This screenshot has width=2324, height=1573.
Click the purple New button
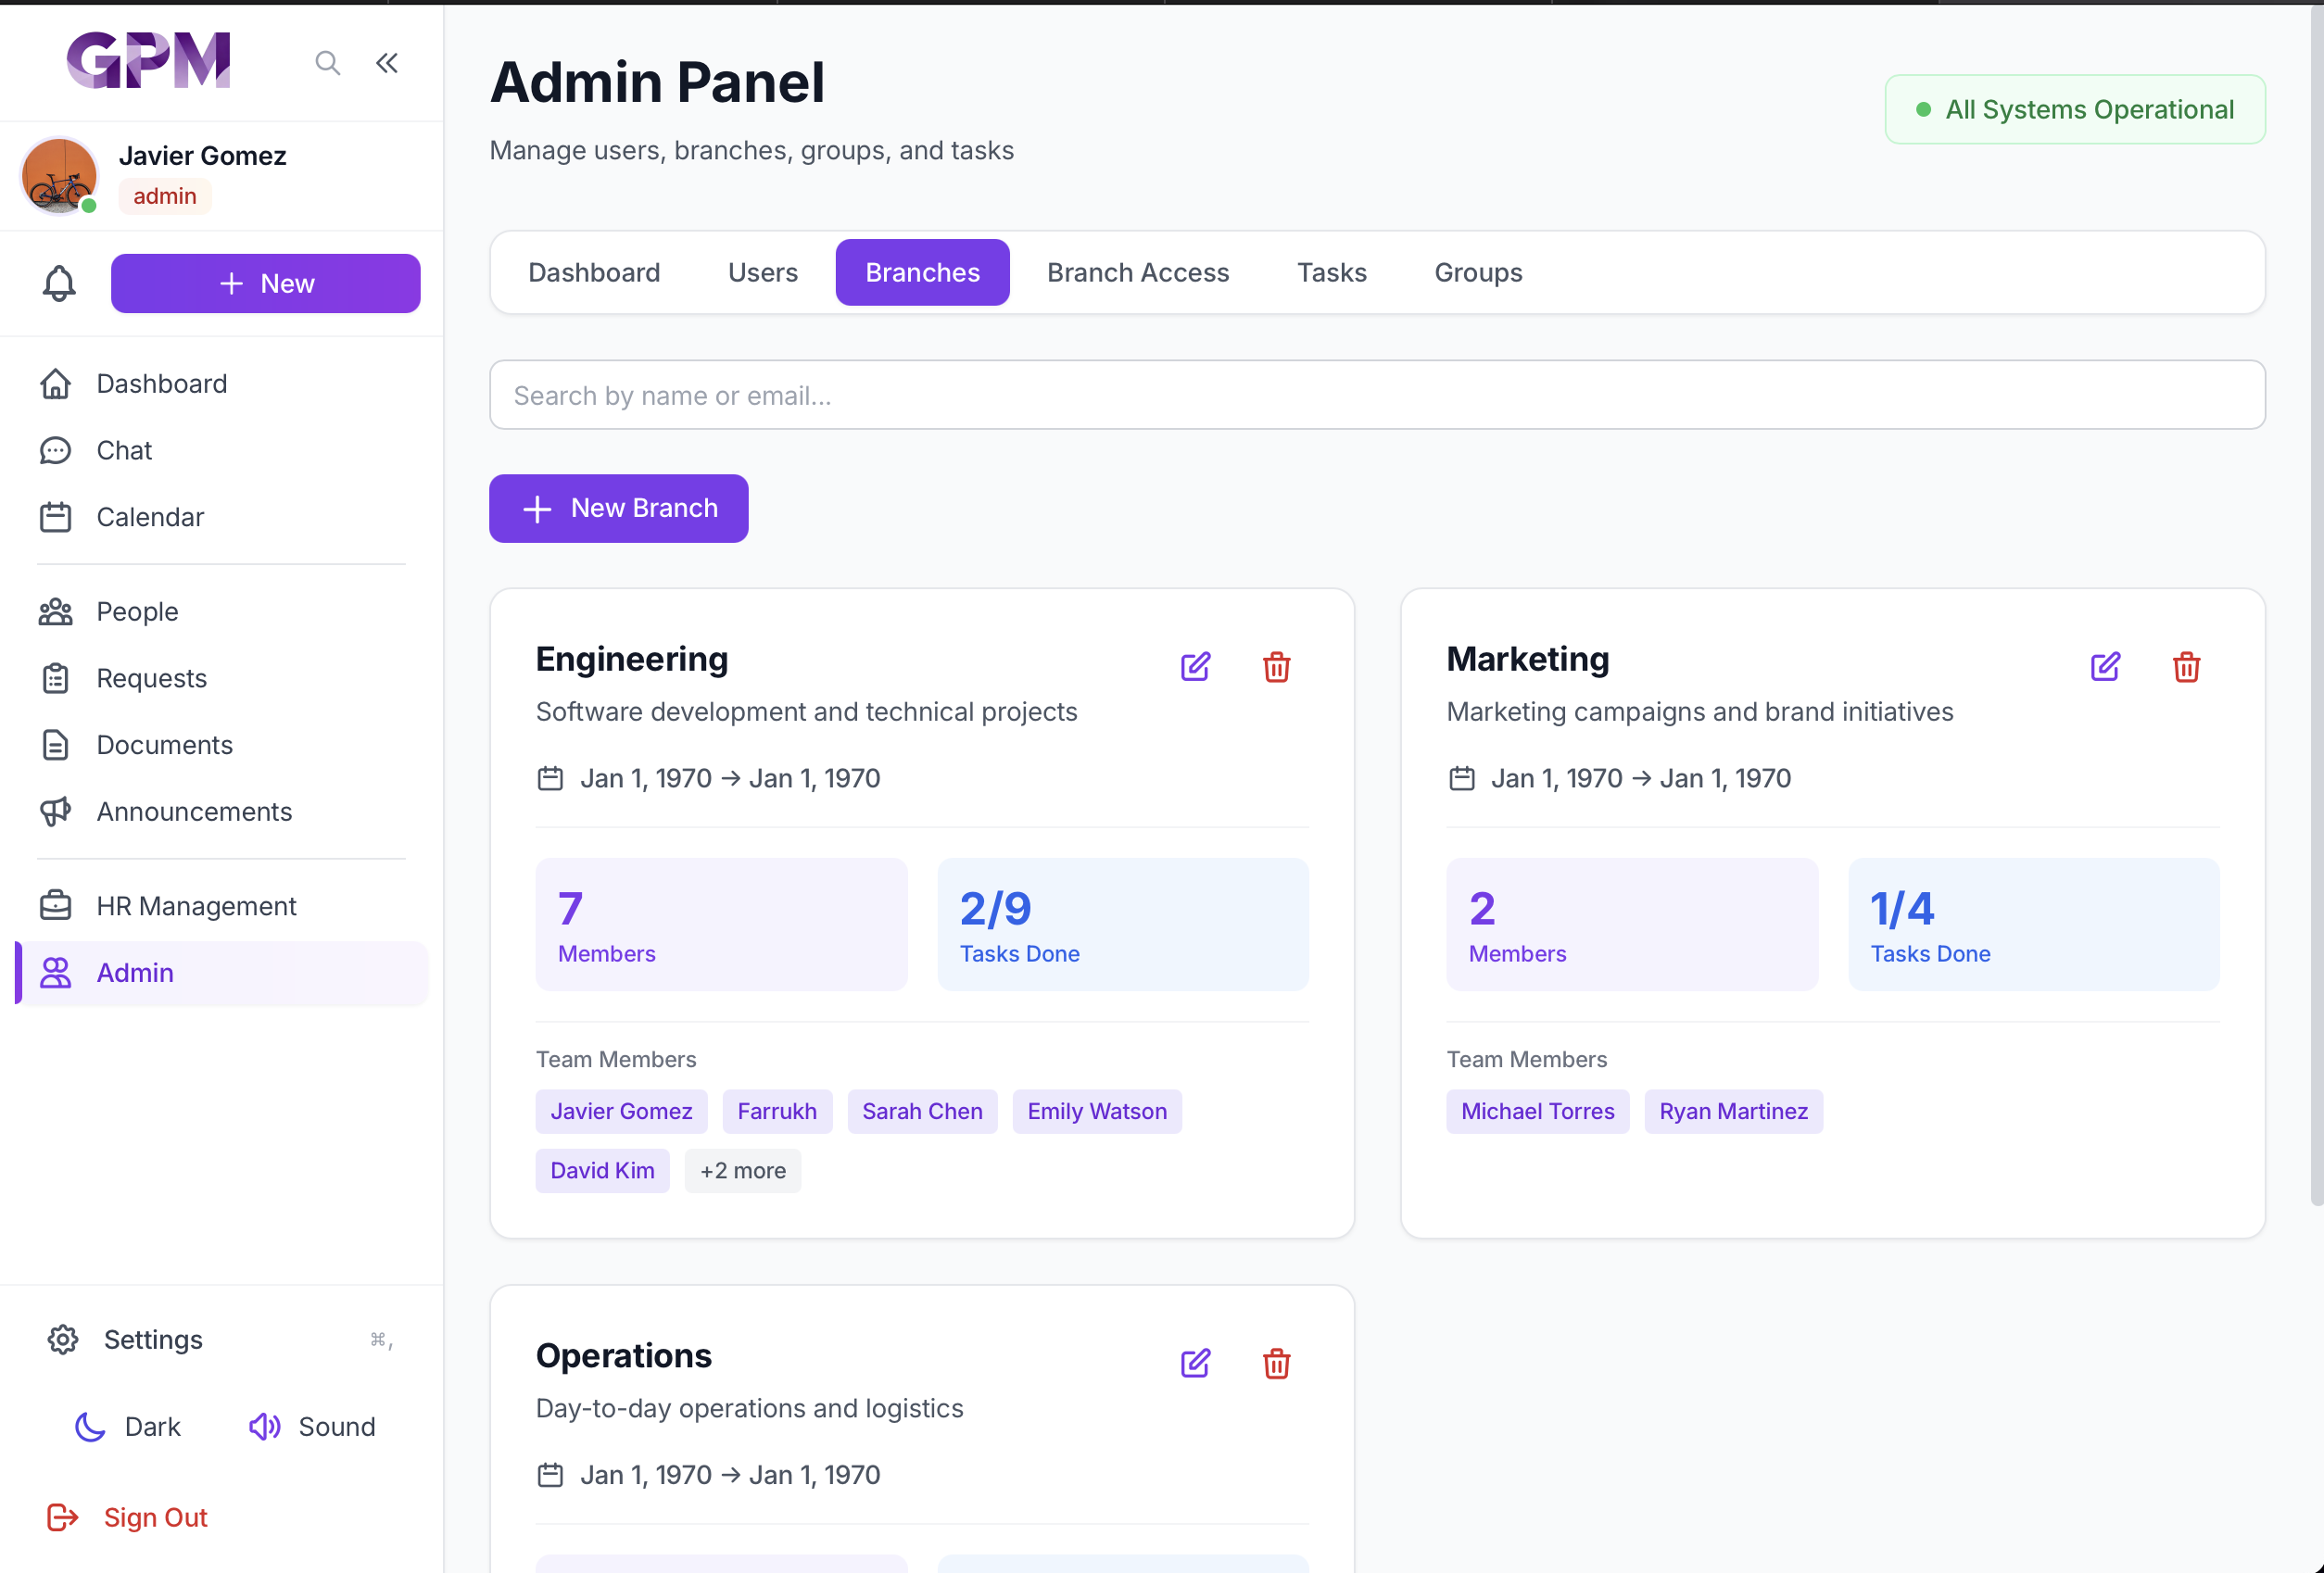point(266,283)
